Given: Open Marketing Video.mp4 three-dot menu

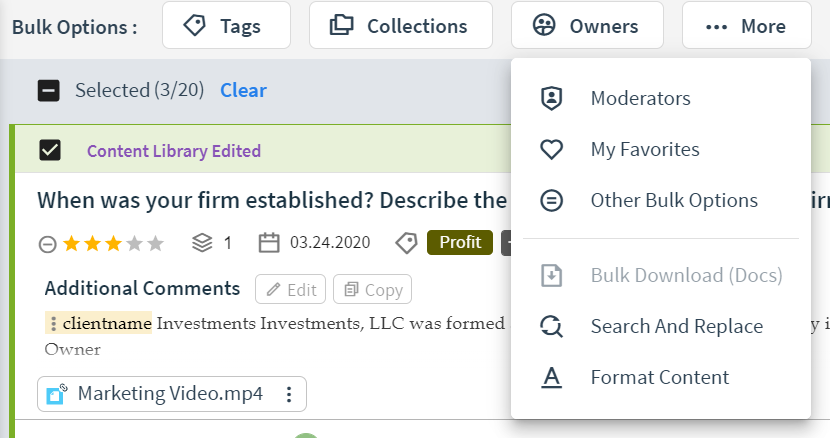Looking at the screenshot, I should pos(289,394).
